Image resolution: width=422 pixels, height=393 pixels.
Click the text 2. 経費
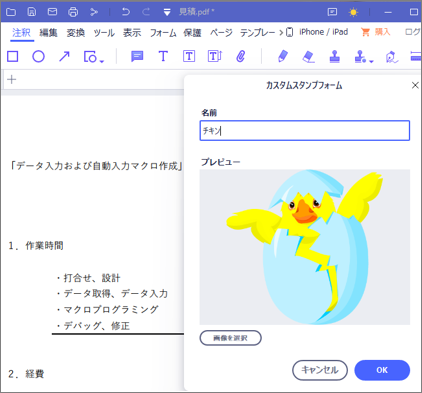(26, 374)
